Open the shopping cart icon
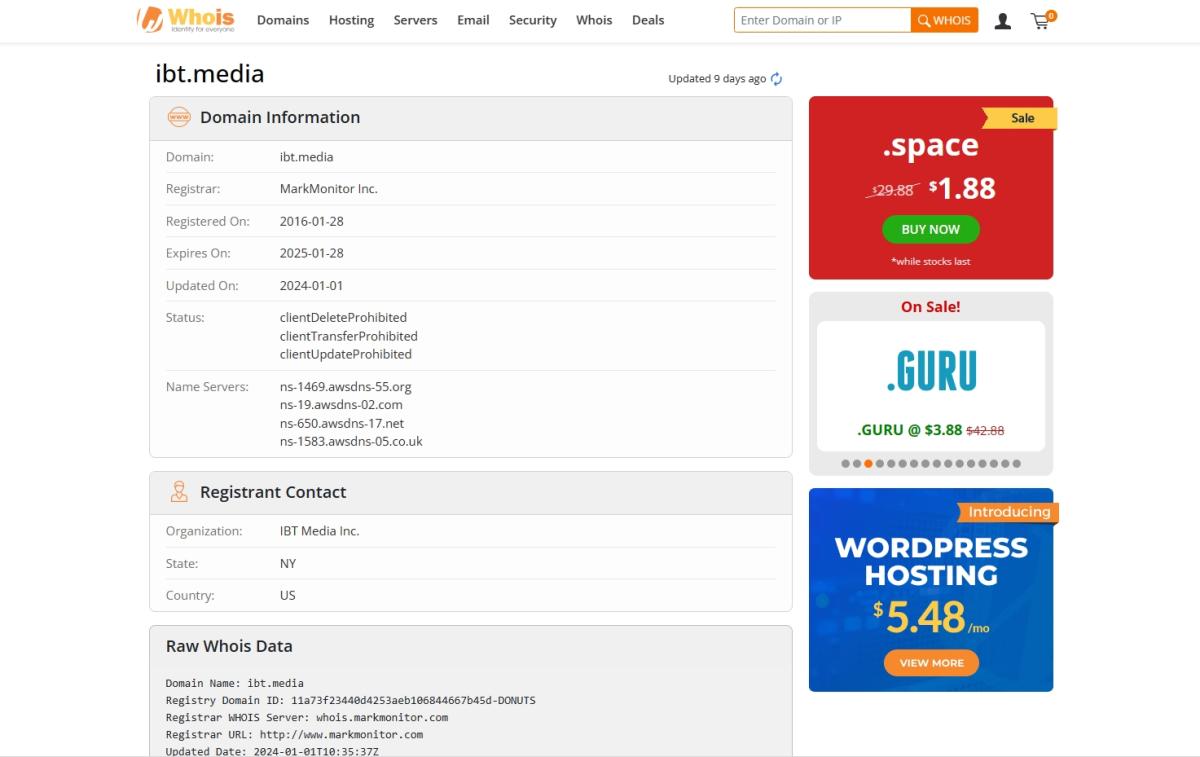 pos(1041,21)
